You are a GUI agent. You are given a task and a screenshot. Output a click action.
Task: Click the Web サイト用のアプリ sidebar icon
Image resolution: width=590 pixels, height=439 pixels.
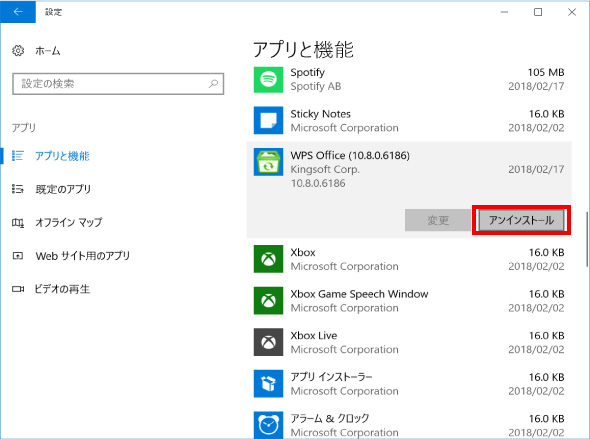(18, 256)
